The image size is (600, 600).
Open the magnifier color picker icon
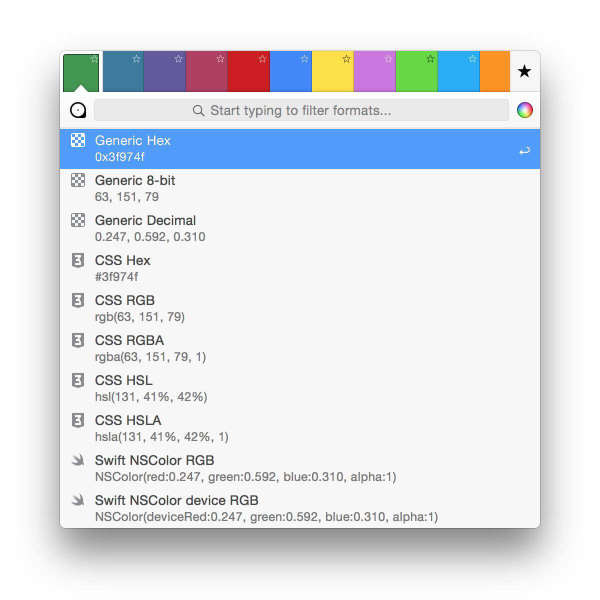[x=78, y=111]
